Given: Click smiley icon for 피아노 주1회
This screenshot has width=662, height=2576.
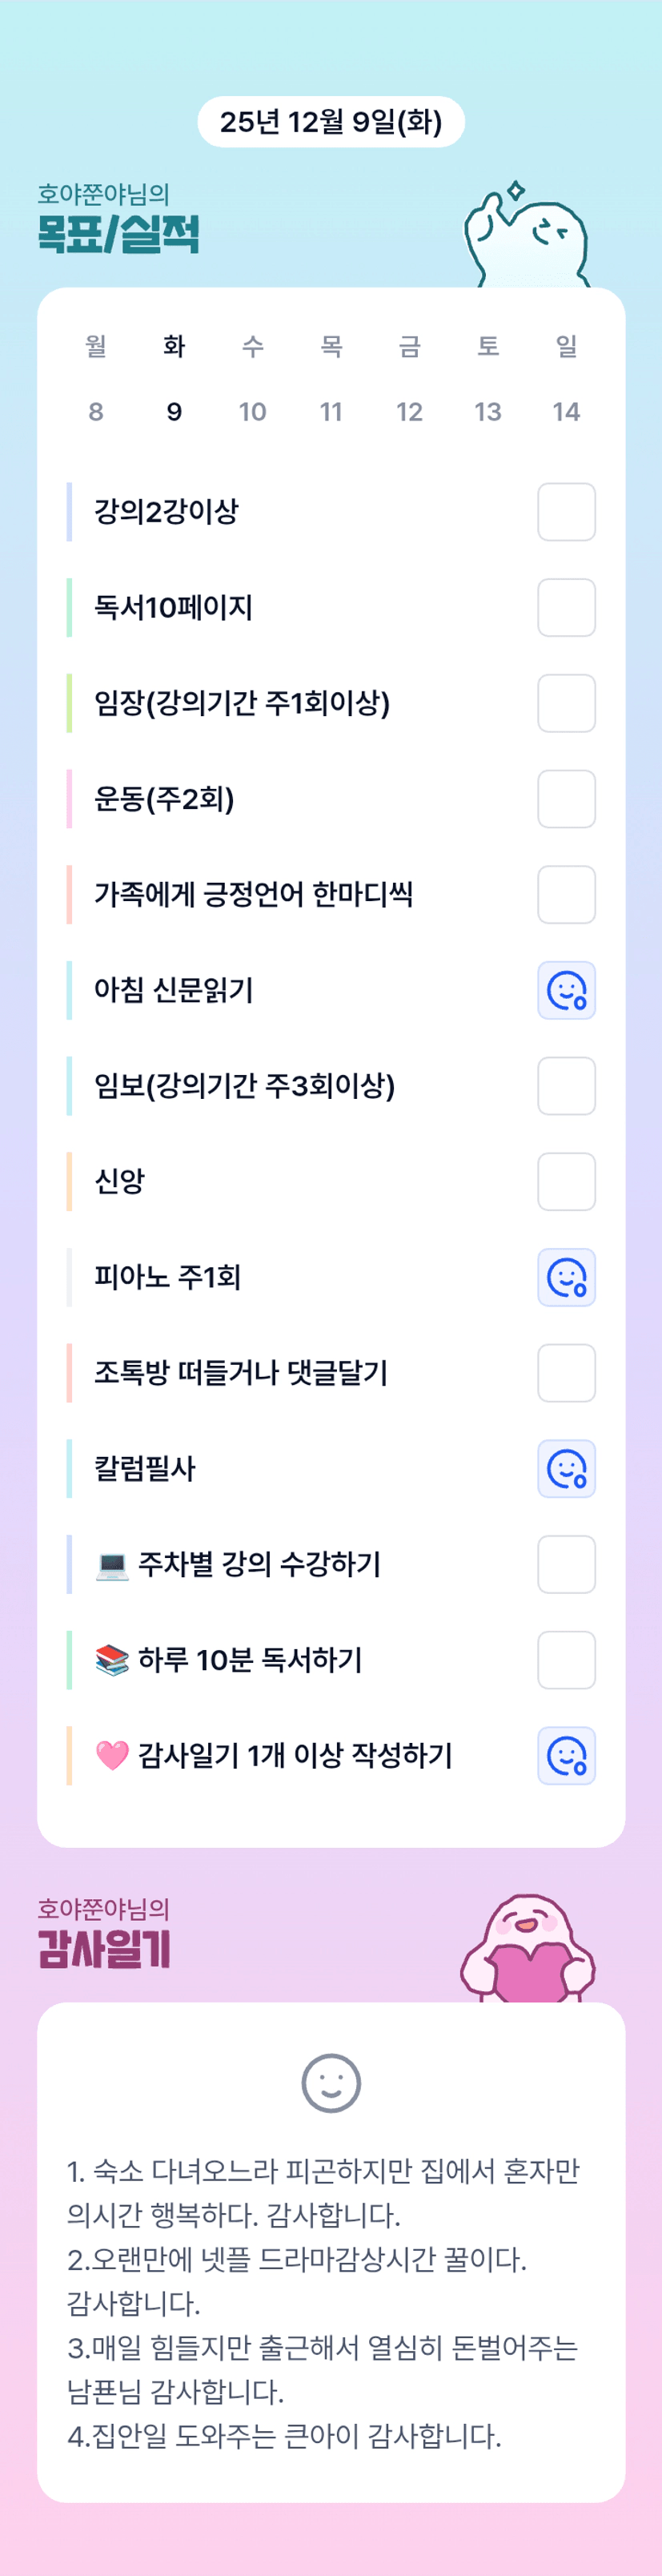Looking at the screenshot, I should pyautogui.click(x=566, y=1277).
